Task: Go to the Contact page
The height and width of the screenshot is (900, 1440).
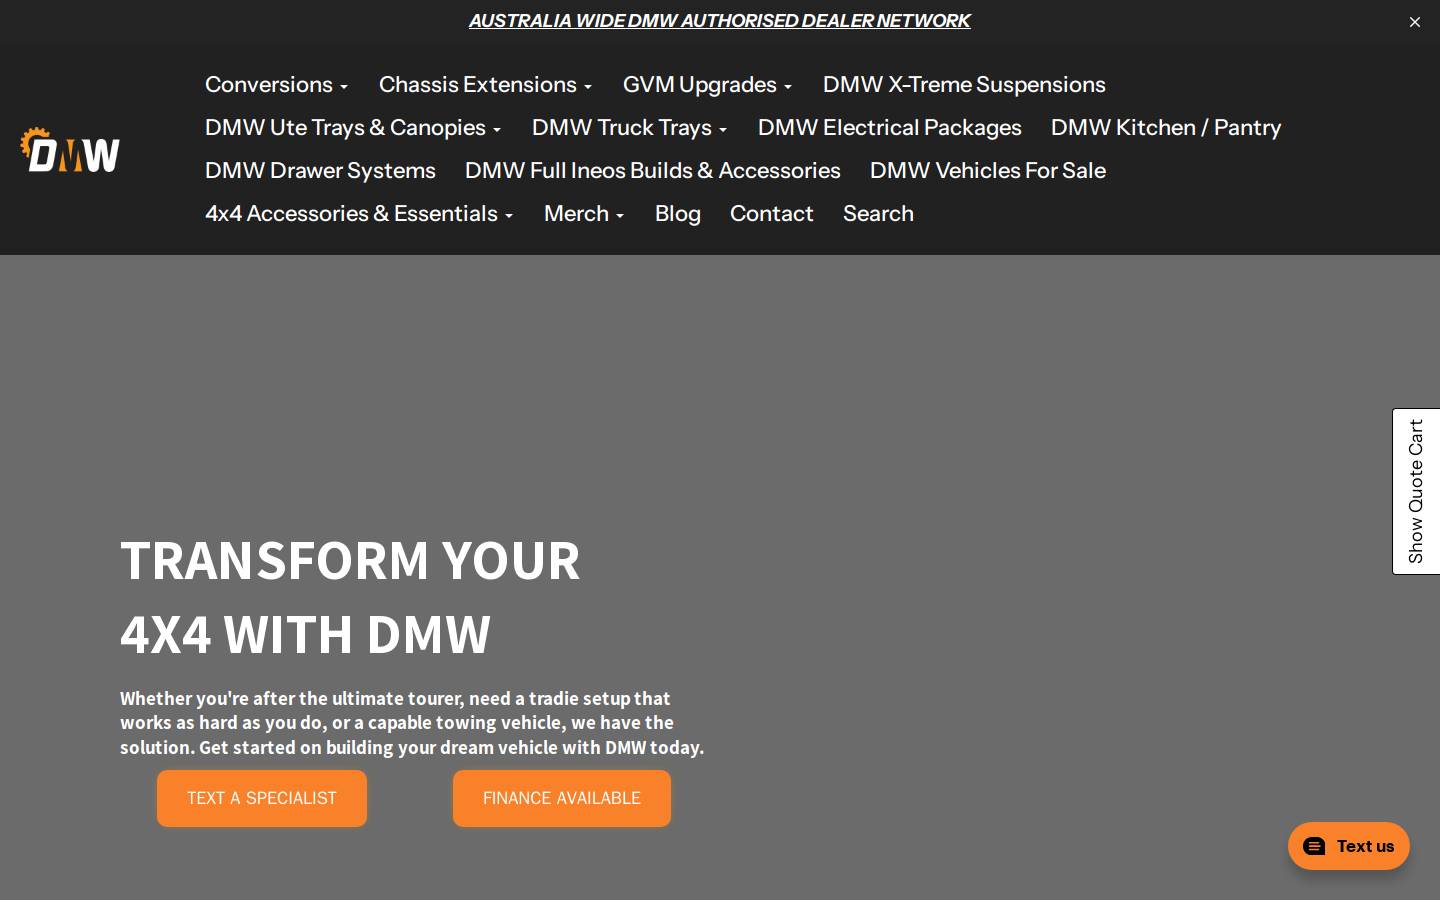Action: (x=771, y=214)
